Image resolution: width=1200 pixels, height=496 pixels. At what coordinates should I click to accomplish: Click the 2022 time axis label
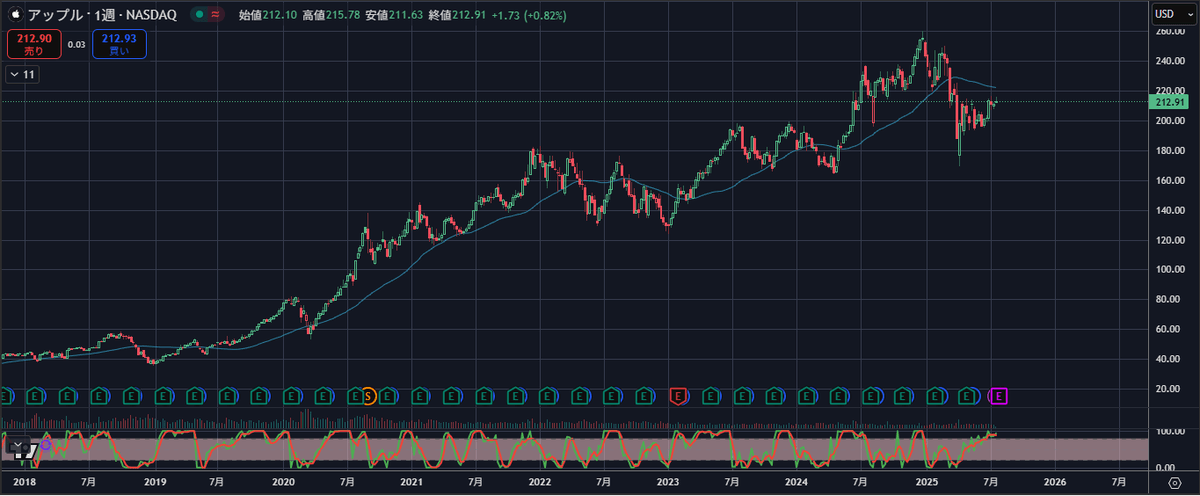pyautogui.click(x=540, y=482)
